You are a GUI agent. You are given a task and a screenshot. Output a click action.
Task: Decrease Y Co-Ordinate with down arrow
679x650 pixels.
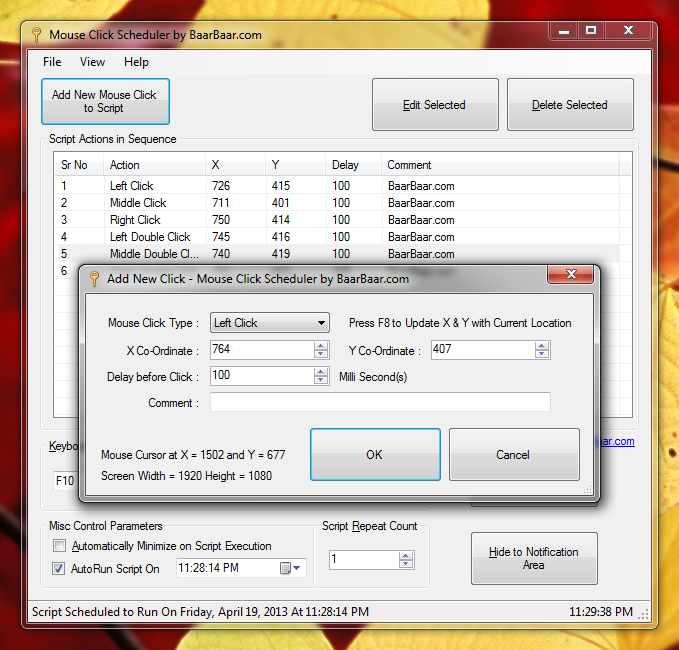tap(541, 354)
